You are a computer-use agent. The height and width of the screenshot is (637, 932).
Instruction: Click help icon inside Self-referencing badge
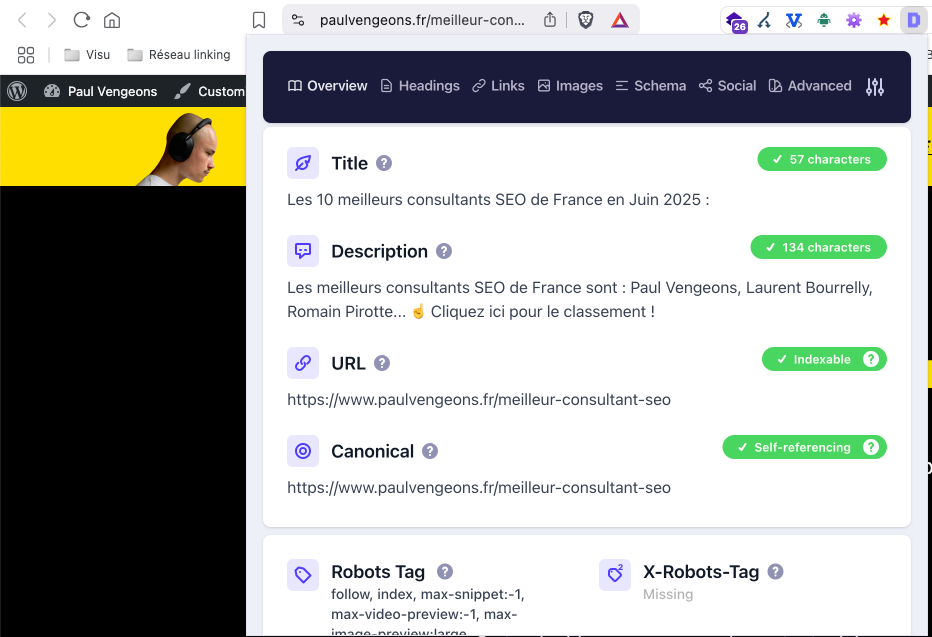coord(870,447)
